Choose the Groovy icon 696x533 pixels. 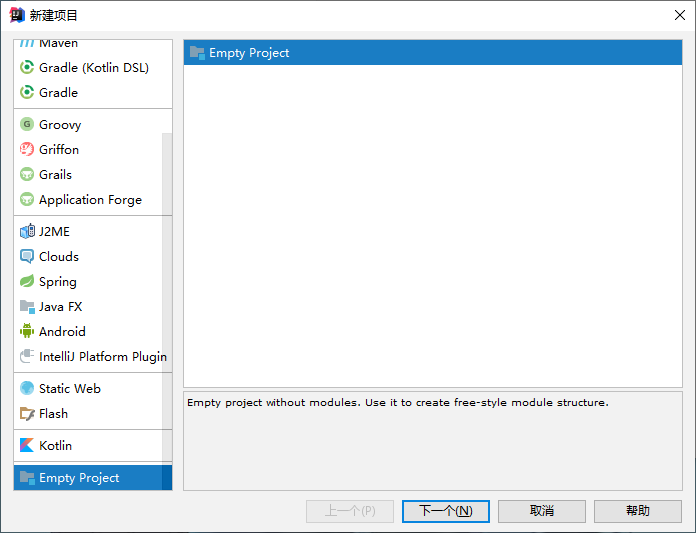point(27,124)
